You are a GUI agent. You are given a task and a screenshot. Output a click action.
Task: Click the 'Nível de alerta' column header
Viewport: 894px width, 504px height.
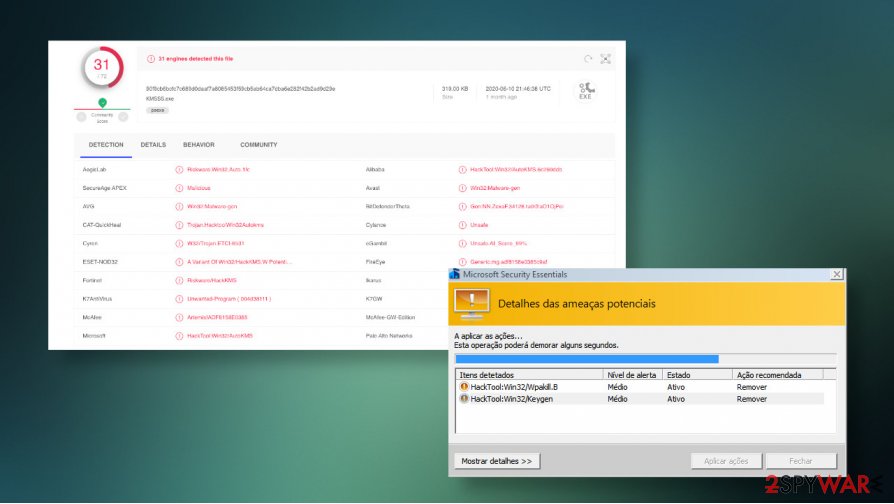[x=633, y=375]
